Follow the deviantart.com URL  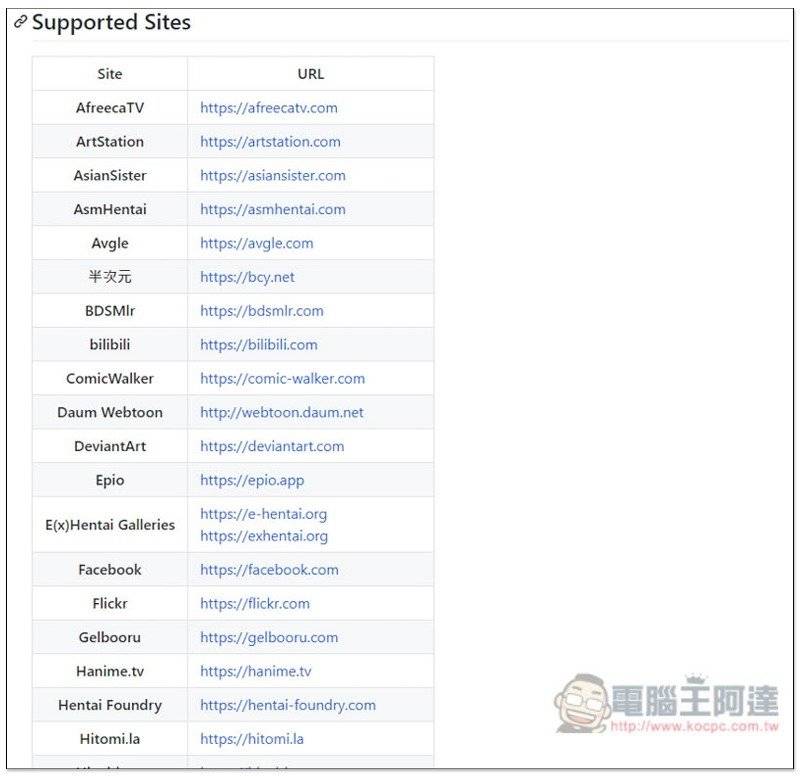point(272,446)
